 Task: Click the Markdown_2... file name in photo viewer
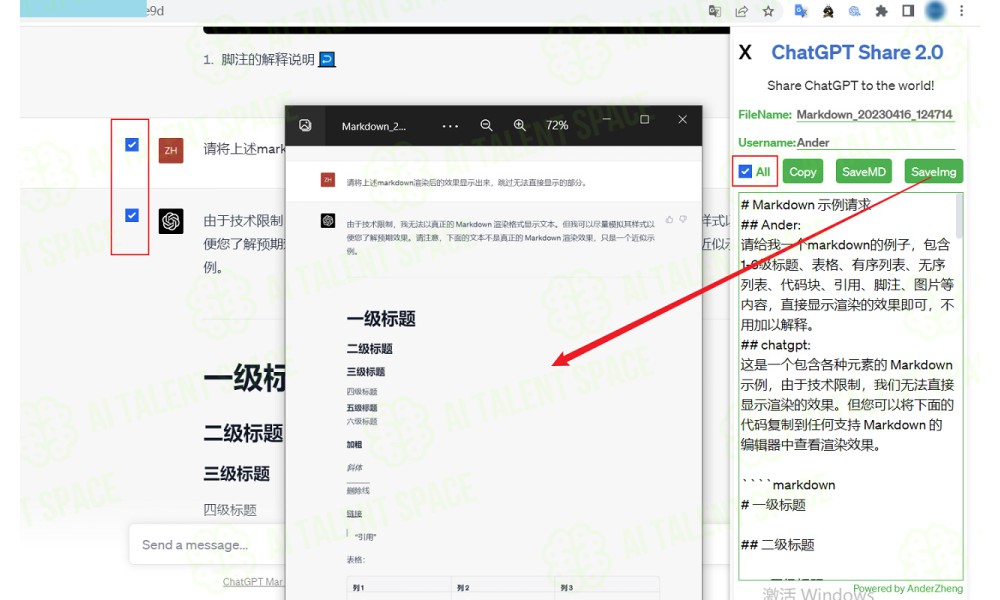click(x=374, y=126)
